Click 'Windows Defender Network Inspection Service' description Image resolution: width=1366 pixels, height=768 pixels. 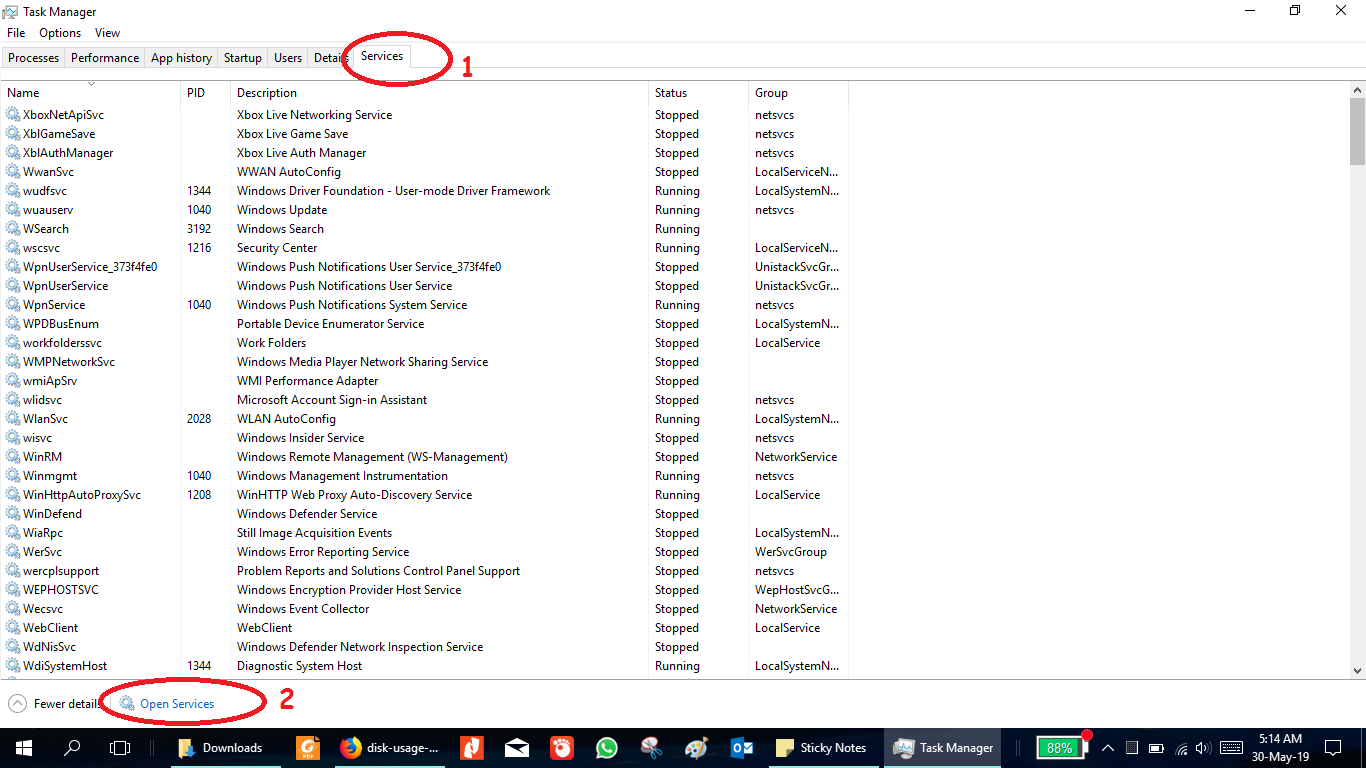pos(360,647)
